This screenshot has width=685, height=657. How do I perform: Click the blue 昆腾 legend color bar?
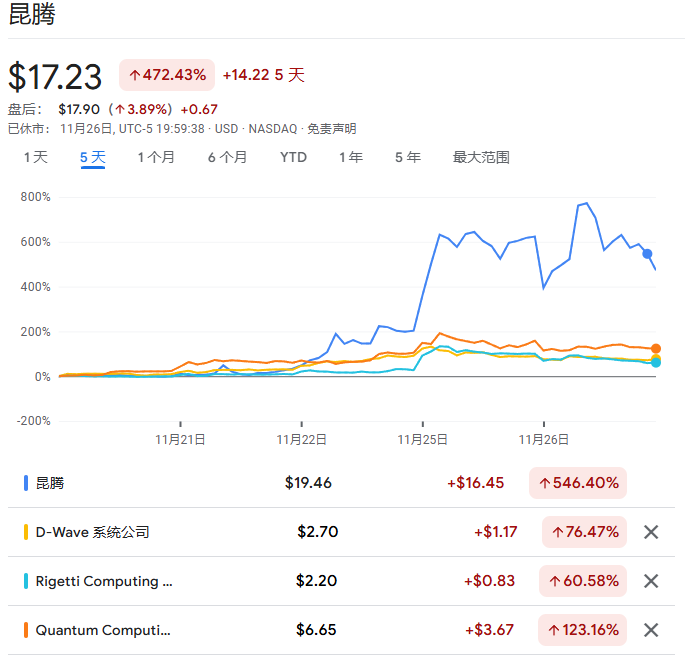point(26,483)
